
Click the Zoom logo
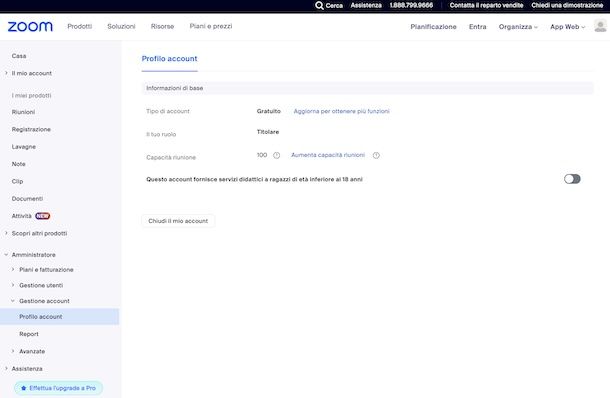[x=30, y=26]
